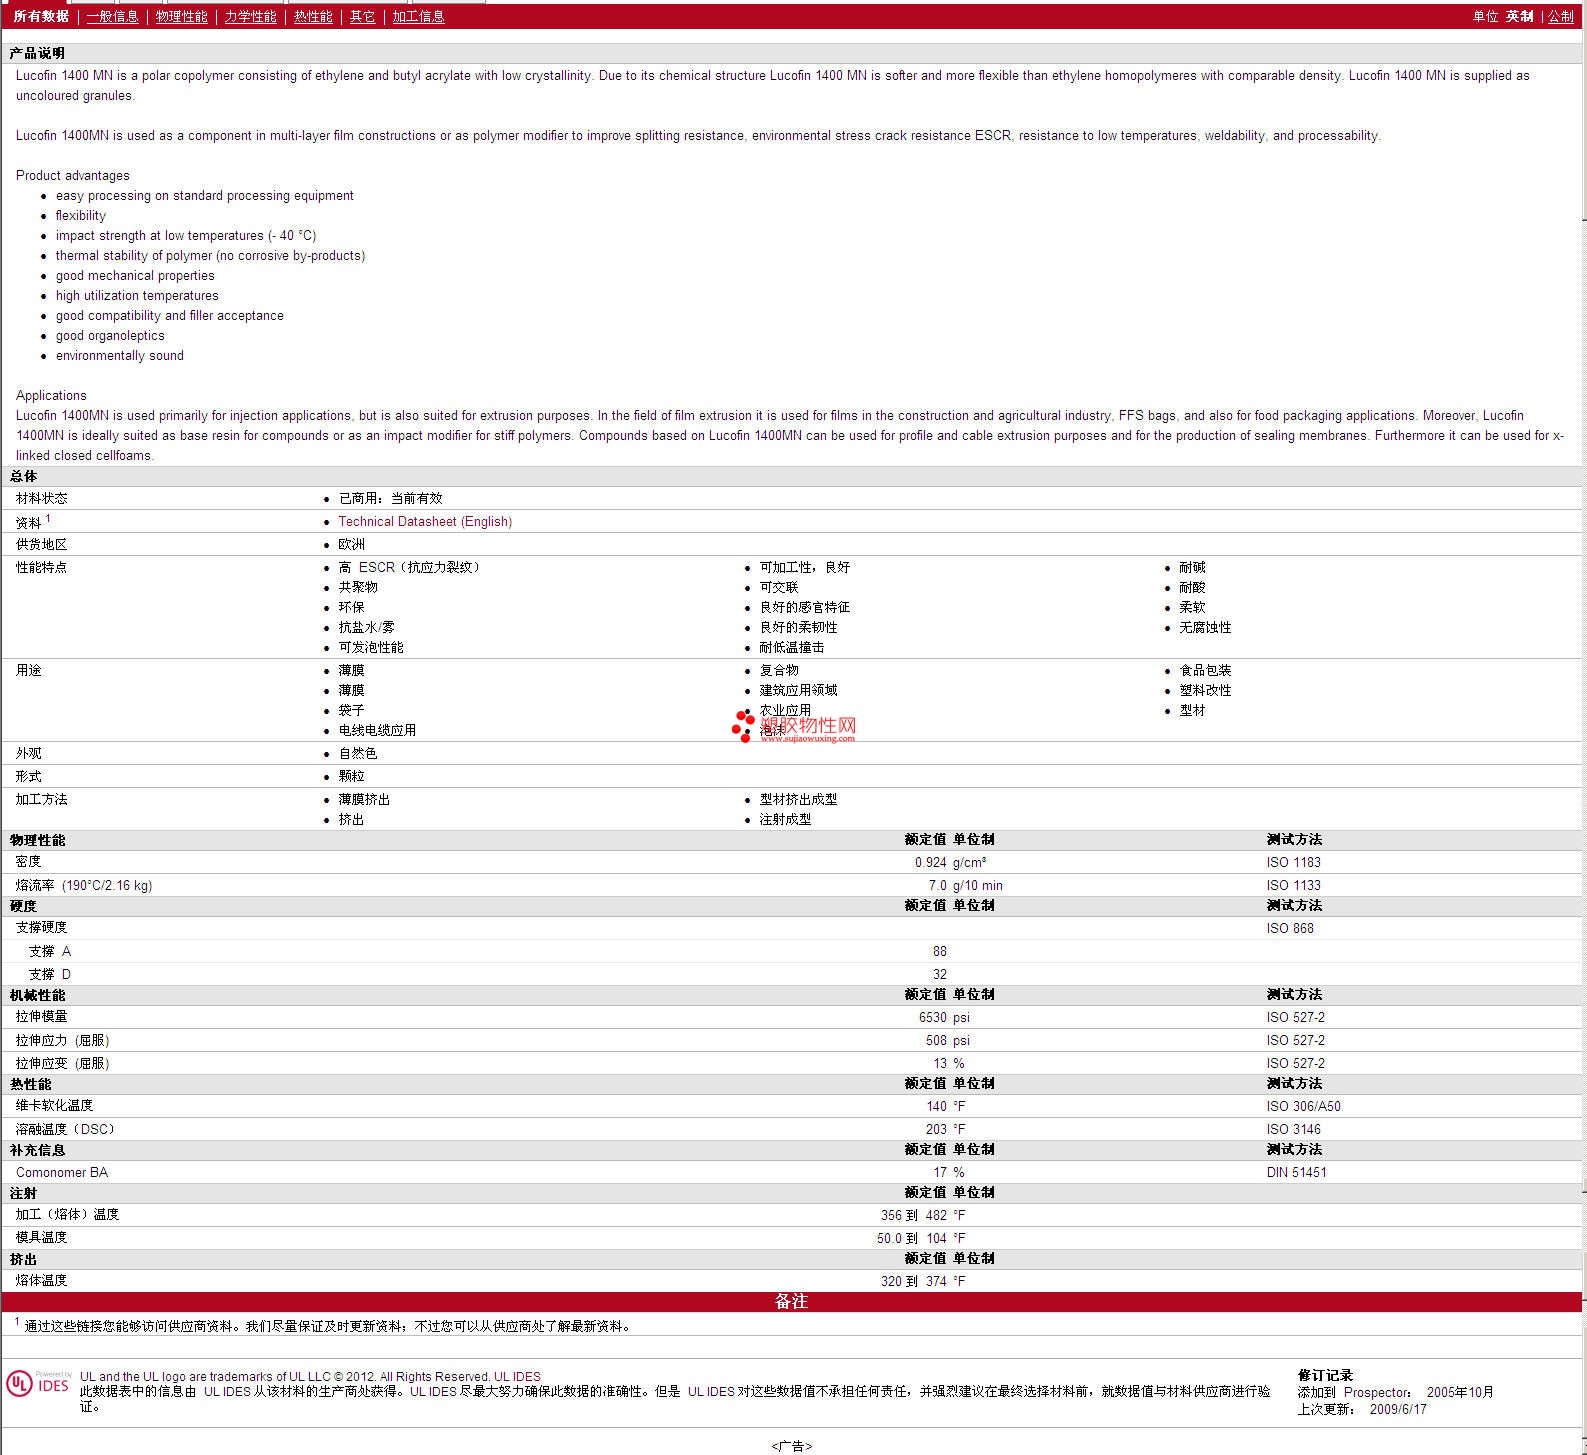Open the Technical Datasheet (English) link
Viewport: 1587px width, 1455px height.
(425, 522)
